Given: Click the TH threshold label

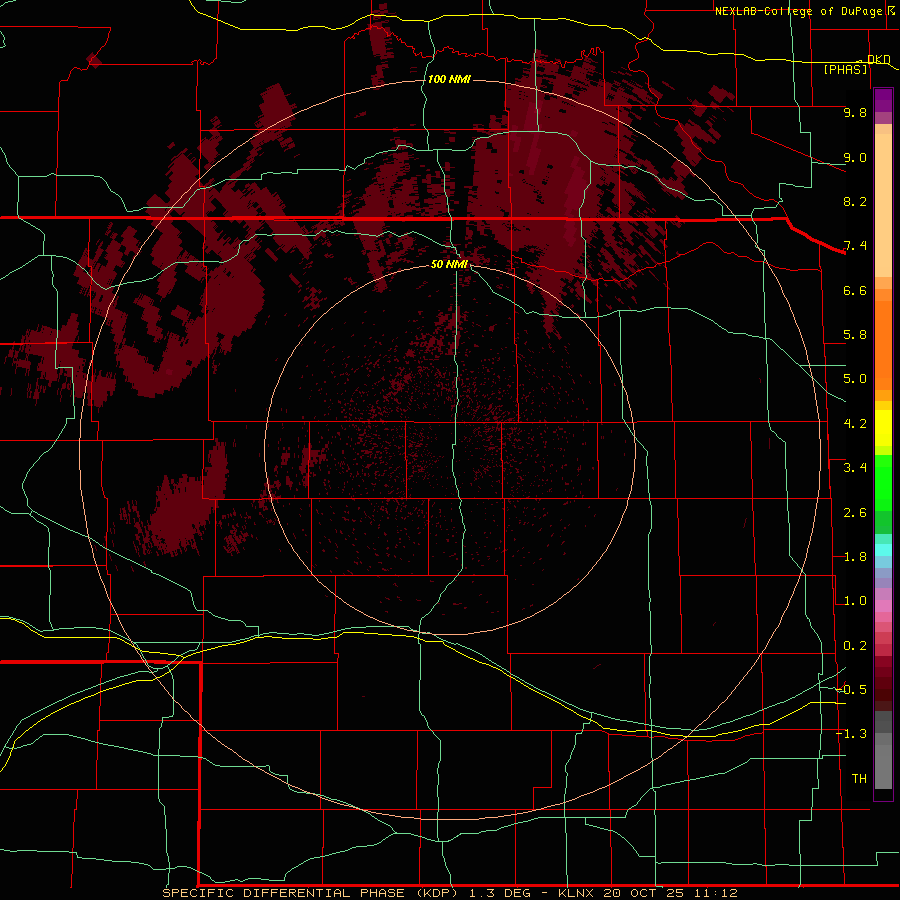Looking at the screenshot, I should coord(859,779).
